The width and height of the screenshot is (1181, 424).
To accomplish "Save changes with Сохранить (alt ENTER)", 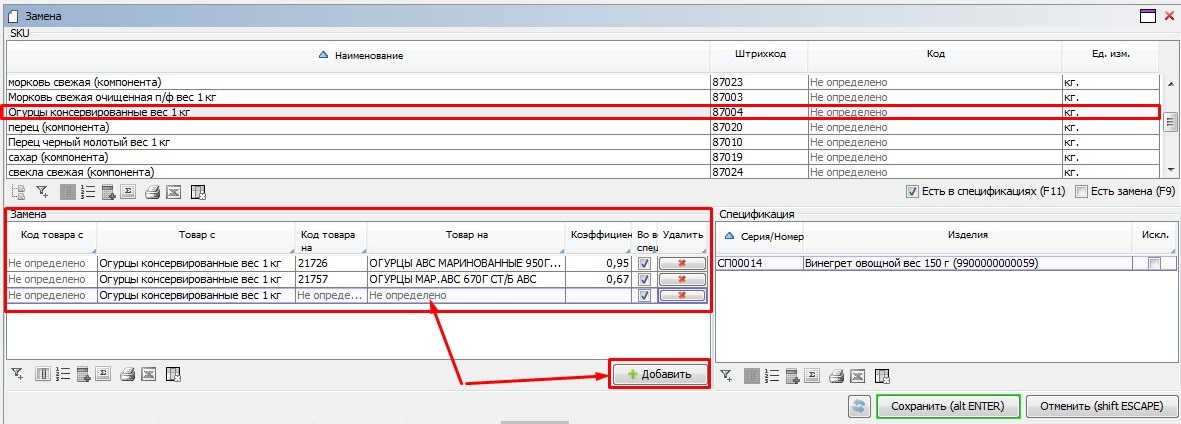I will tap(947, 407).
